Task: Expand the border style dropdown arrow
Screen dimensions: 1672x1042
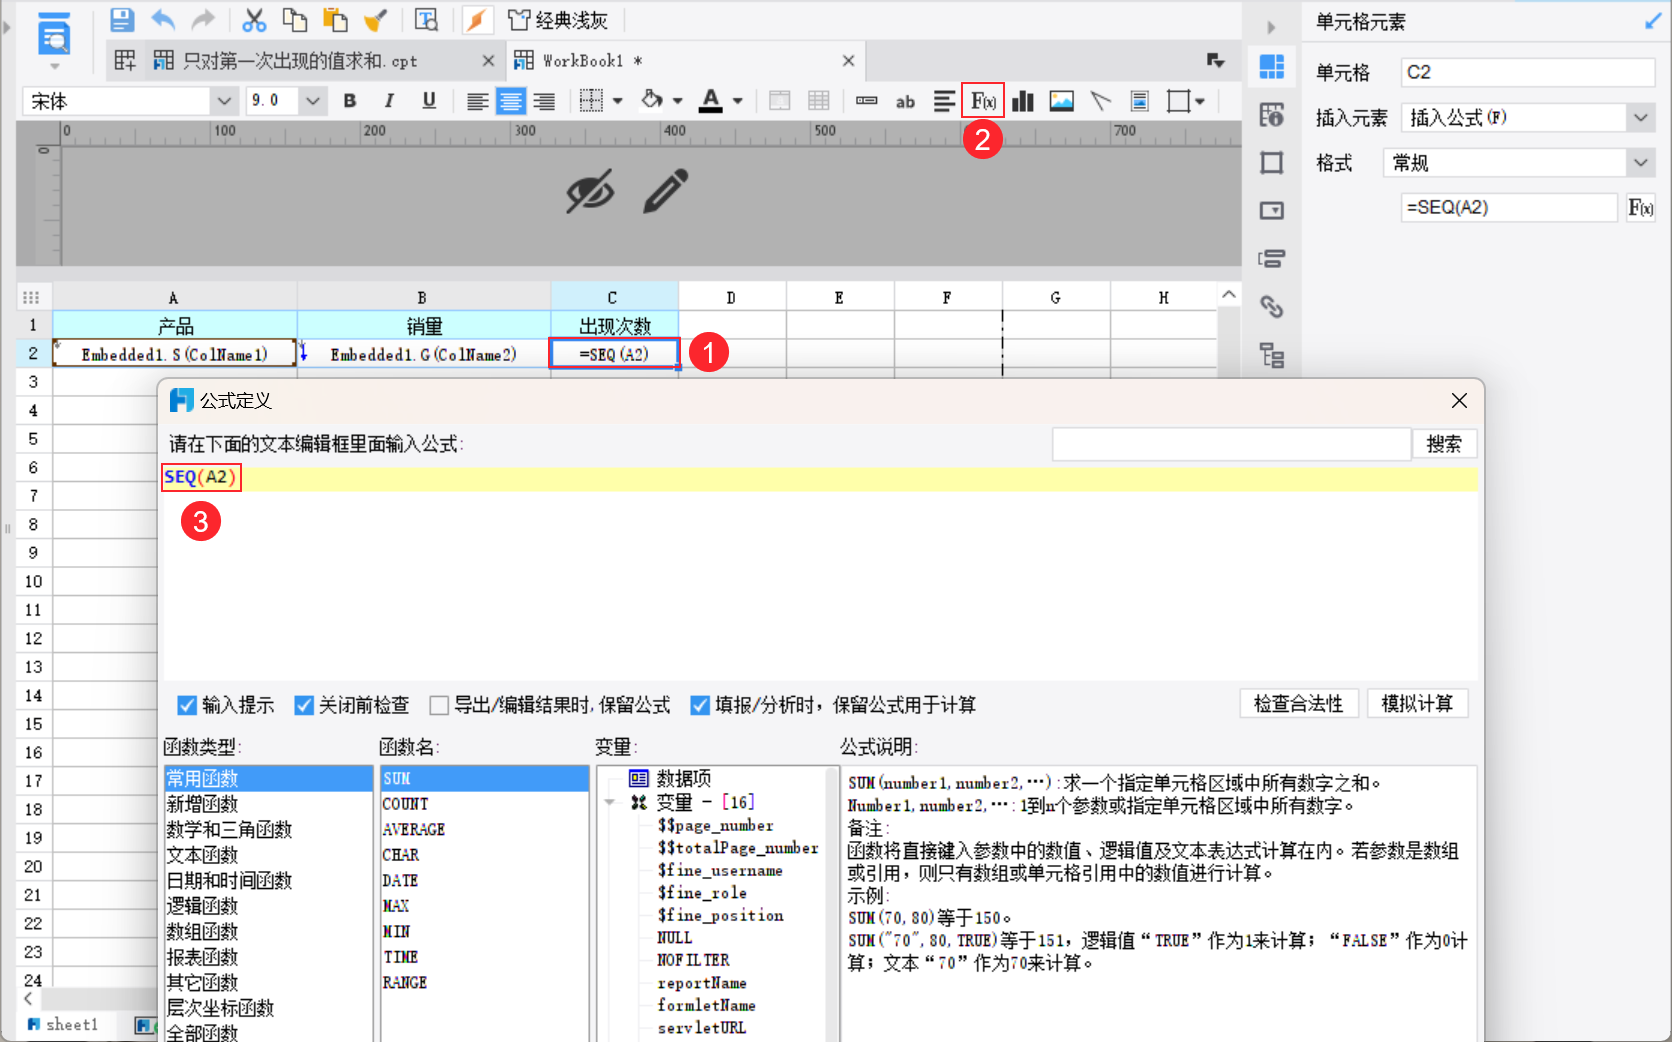Action: click(618, 101)
